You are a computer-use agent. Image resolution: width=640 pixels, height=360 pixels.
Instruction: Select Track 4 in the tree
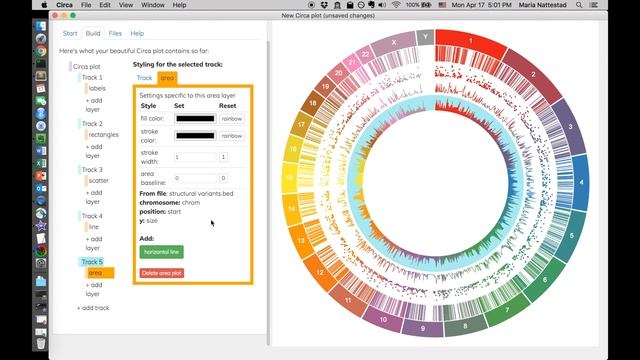point(92,216)
